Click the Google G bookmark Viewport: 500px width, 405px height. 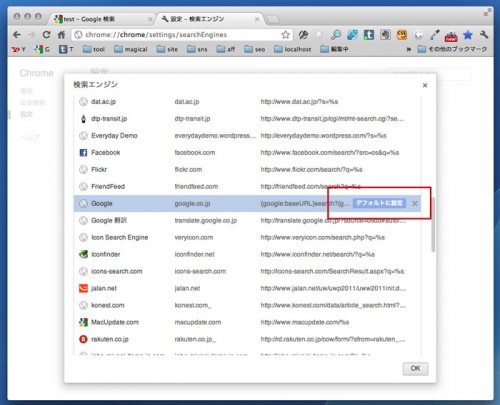[42, 49]
